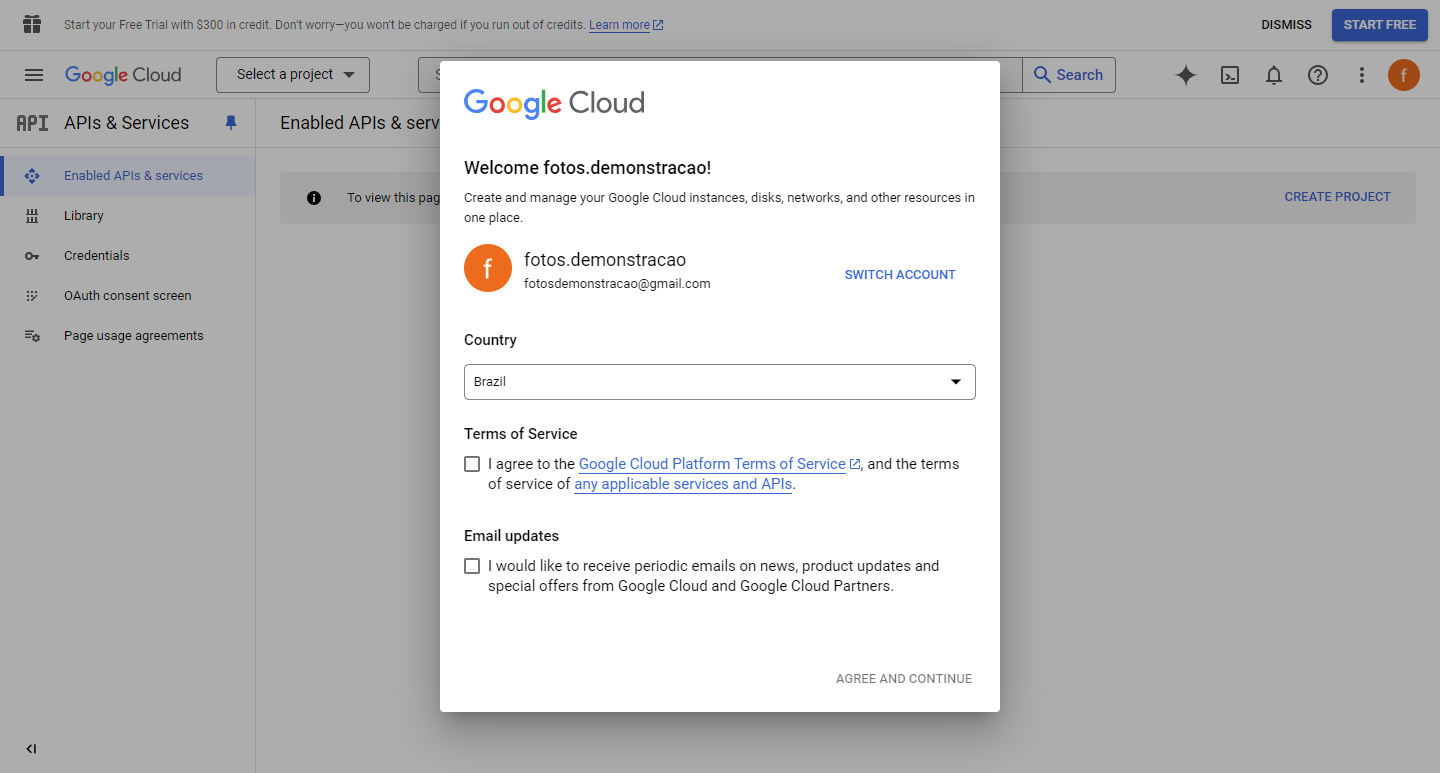This screenshot has width=1440, height=773.
Task: Check the Email updates checkbox
Action: 472,566
